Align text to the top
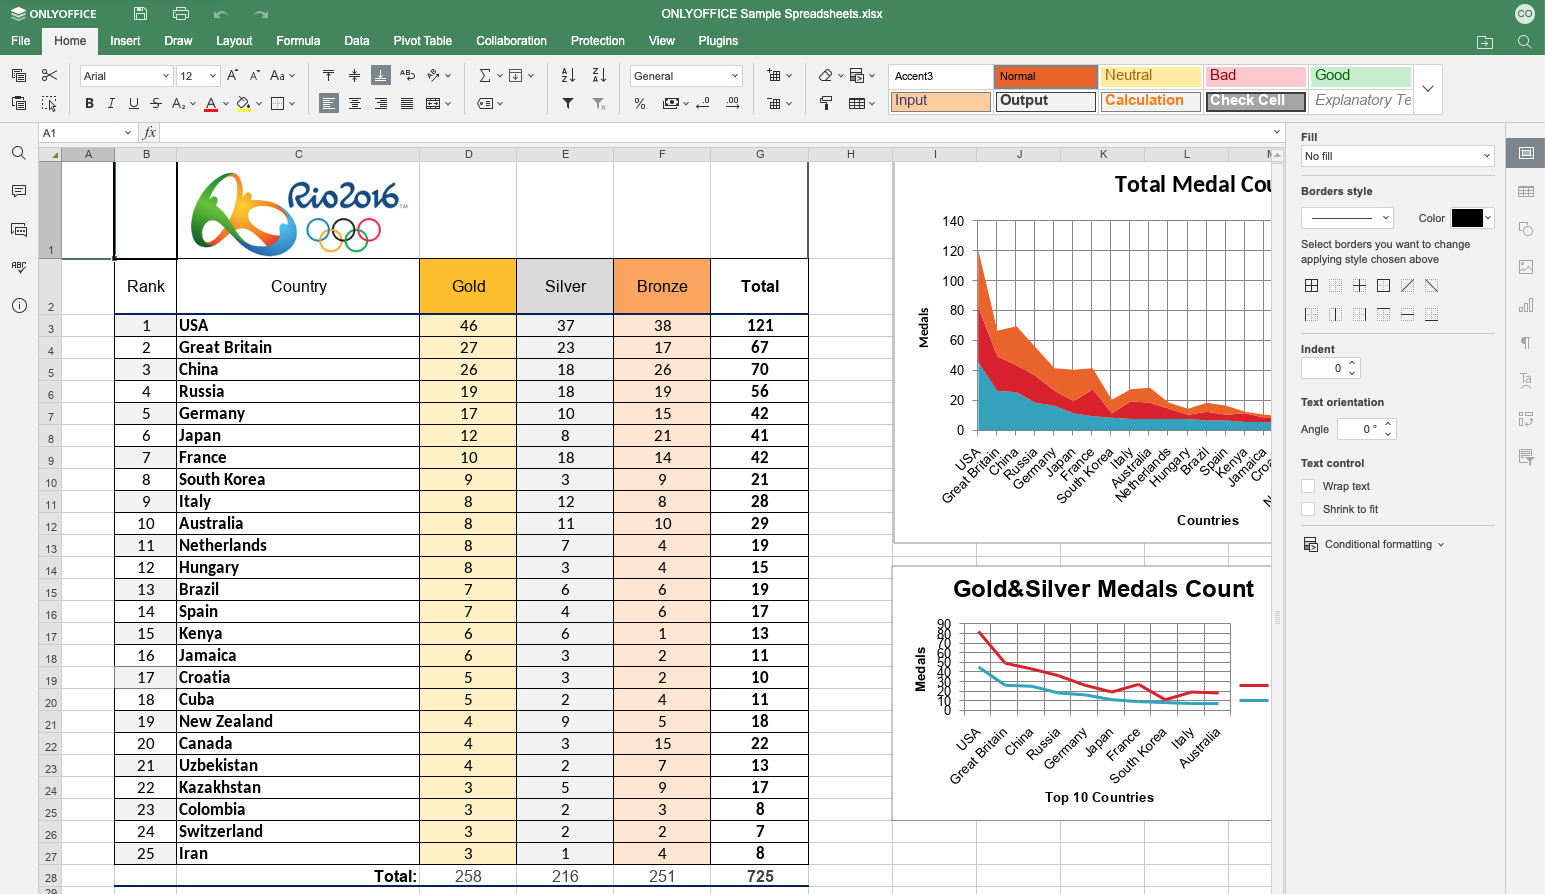The height and width of the screenshot is (894, 1545). 328,75
